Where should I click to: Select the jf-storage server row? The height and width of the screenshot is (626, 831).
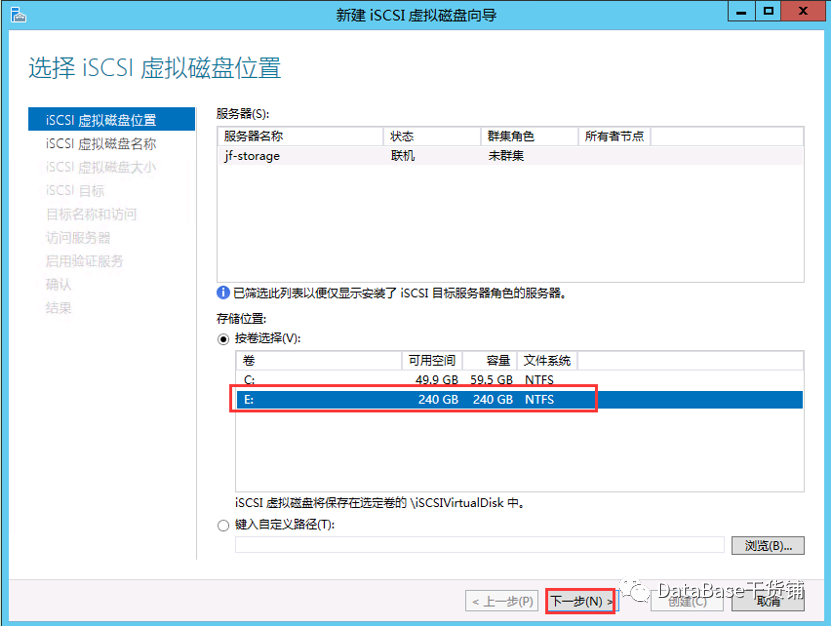510,156
